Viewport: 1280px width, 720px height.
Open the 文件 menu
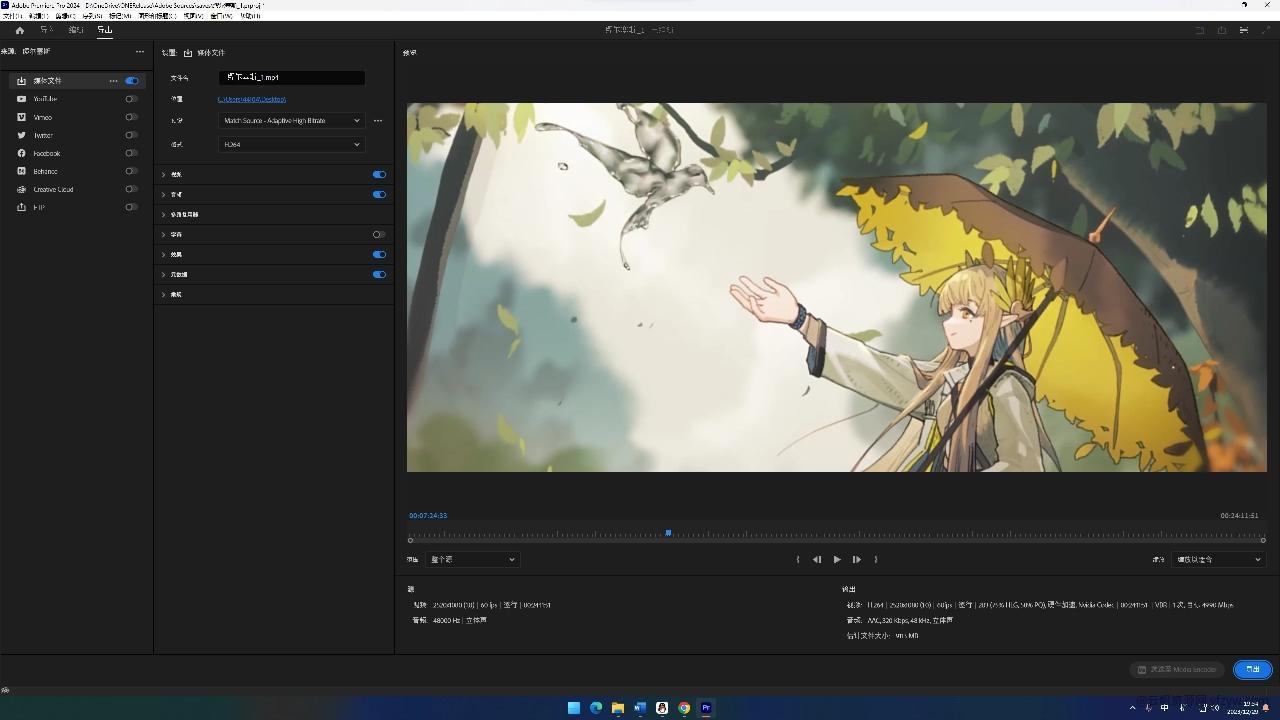pyautogui.click(x=12, y=16)
